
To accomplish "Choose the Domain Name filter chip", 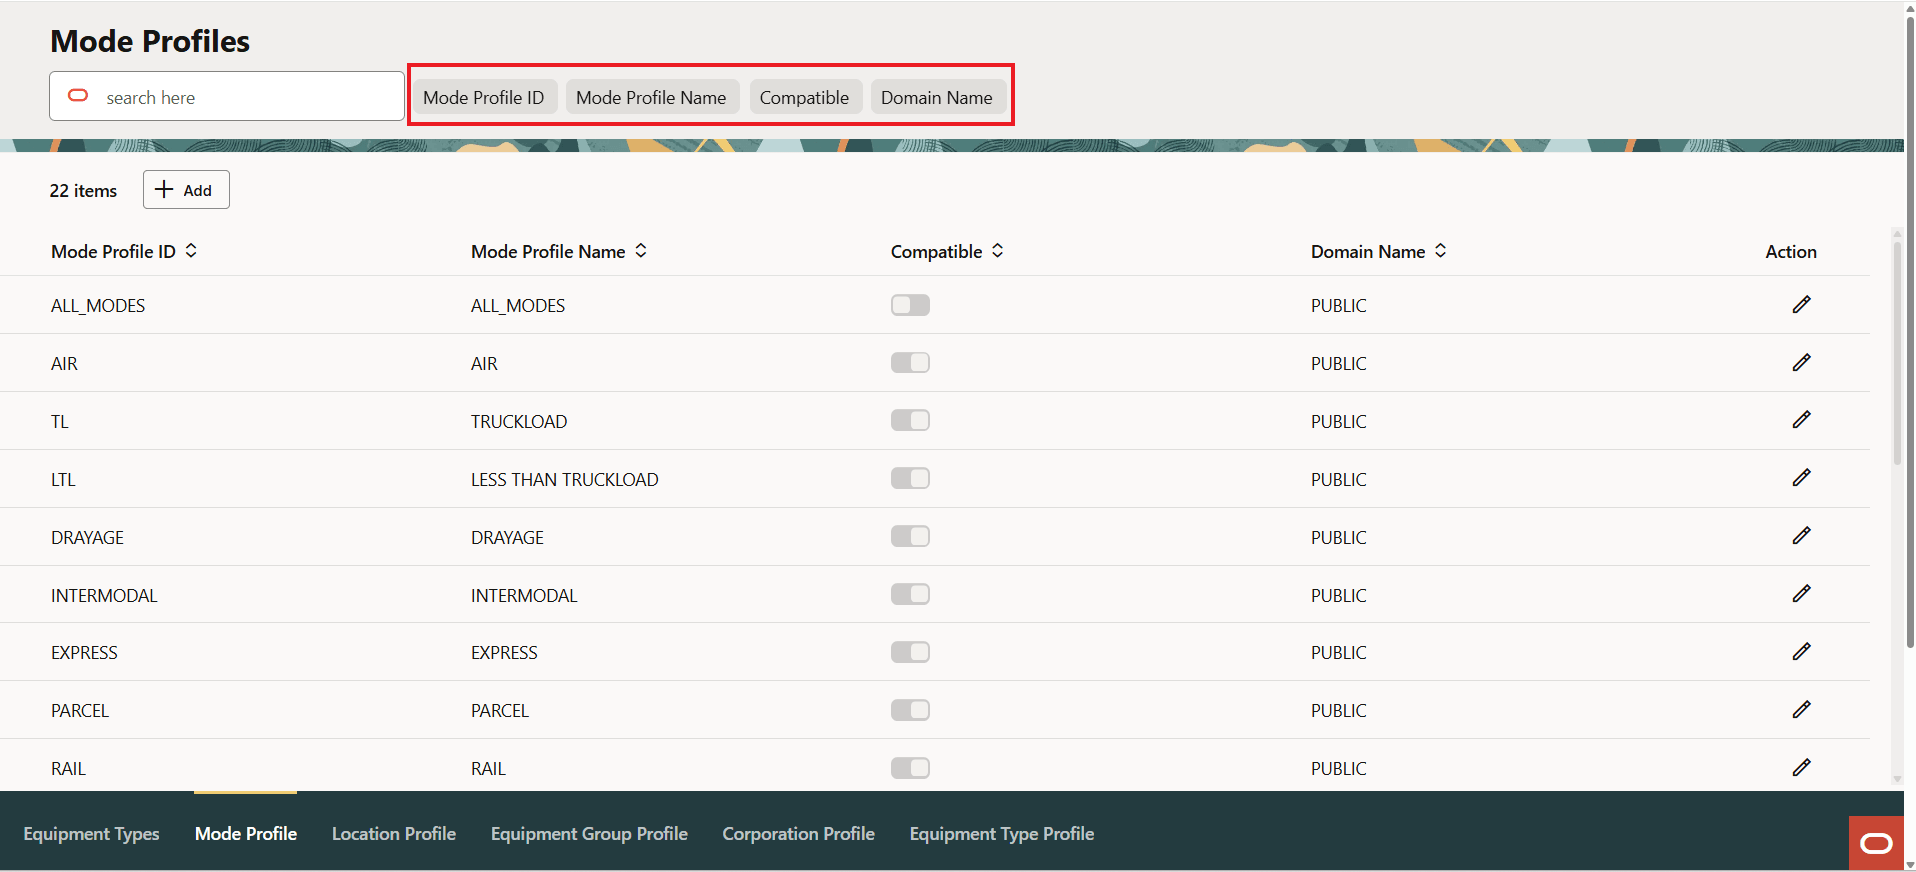I will pos(937,97).
